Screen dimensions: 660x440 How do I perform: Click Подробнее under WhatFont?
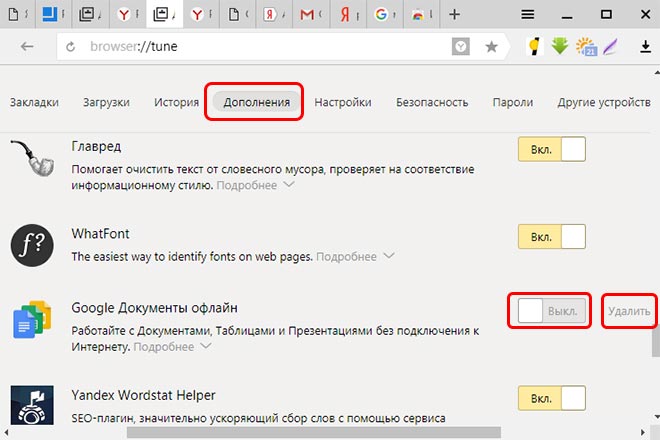(346, 256)
